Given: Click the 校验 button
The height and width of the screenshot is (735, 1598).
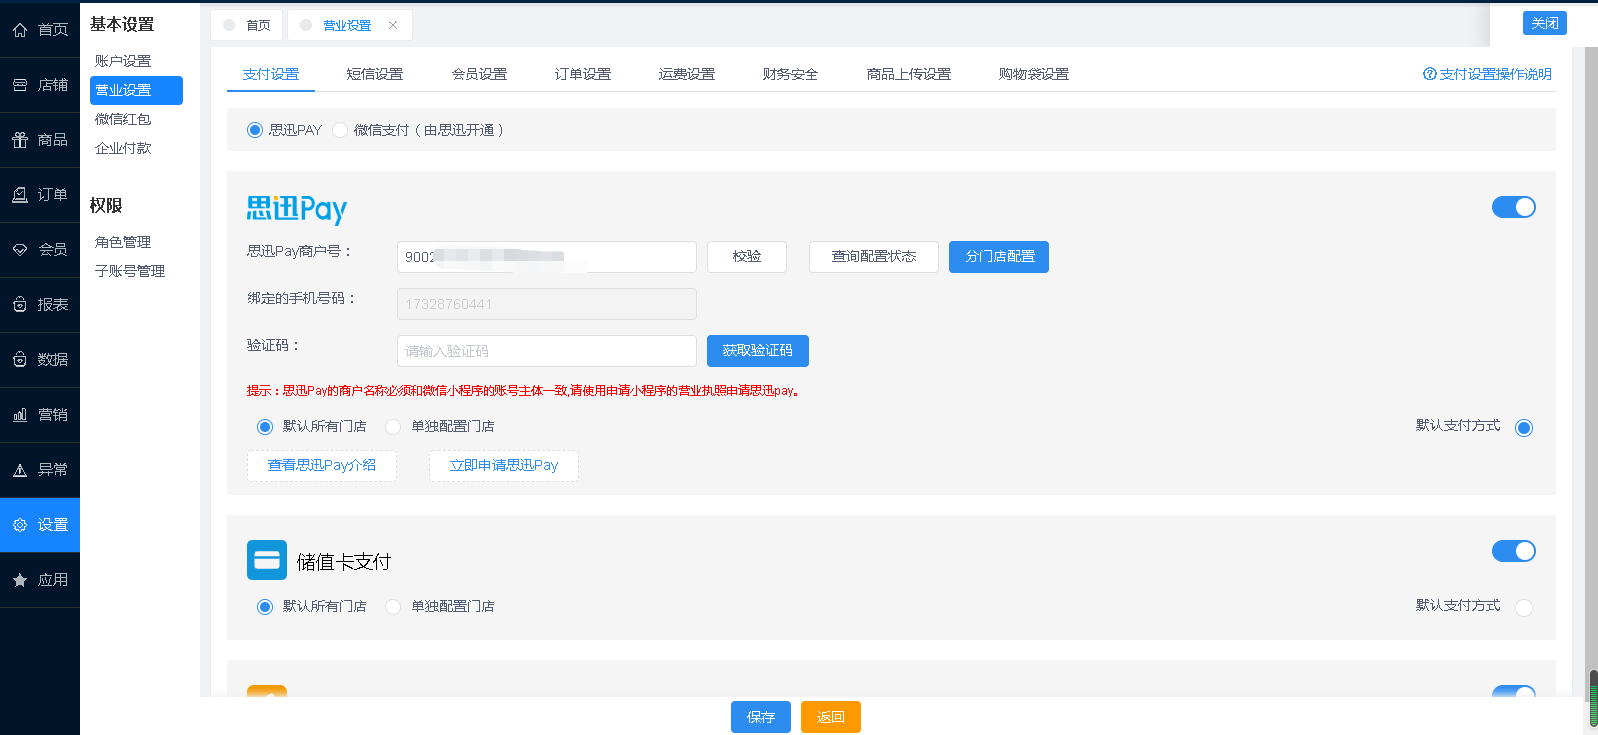Looking at the screenshot, I should (x=747, y=257).
